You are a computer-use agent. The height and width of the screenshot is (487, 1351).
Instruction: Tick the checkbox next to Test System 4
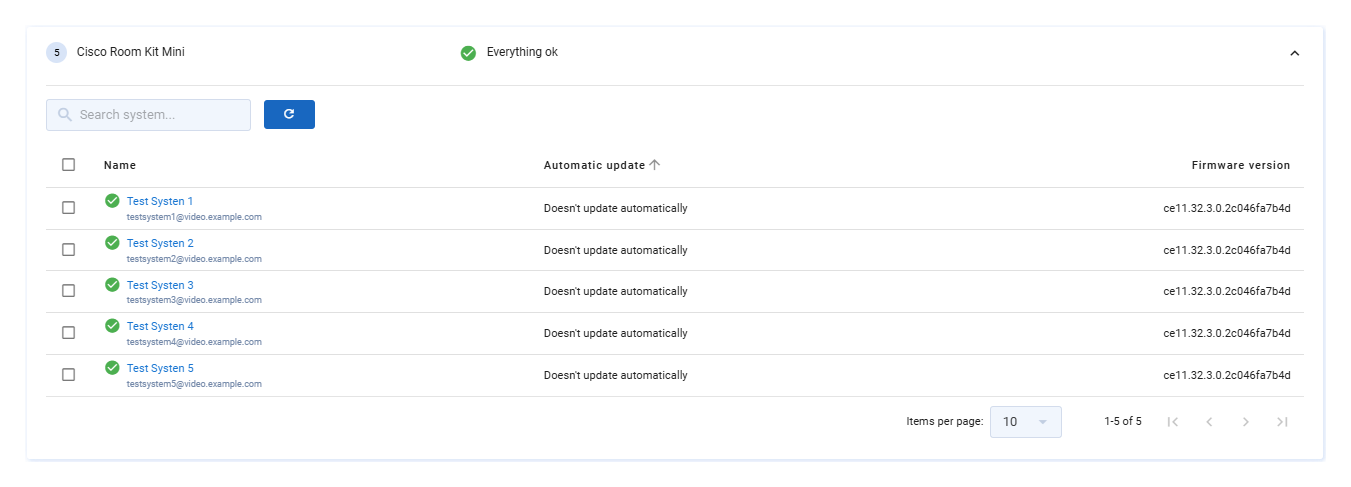tap(68, 333)
